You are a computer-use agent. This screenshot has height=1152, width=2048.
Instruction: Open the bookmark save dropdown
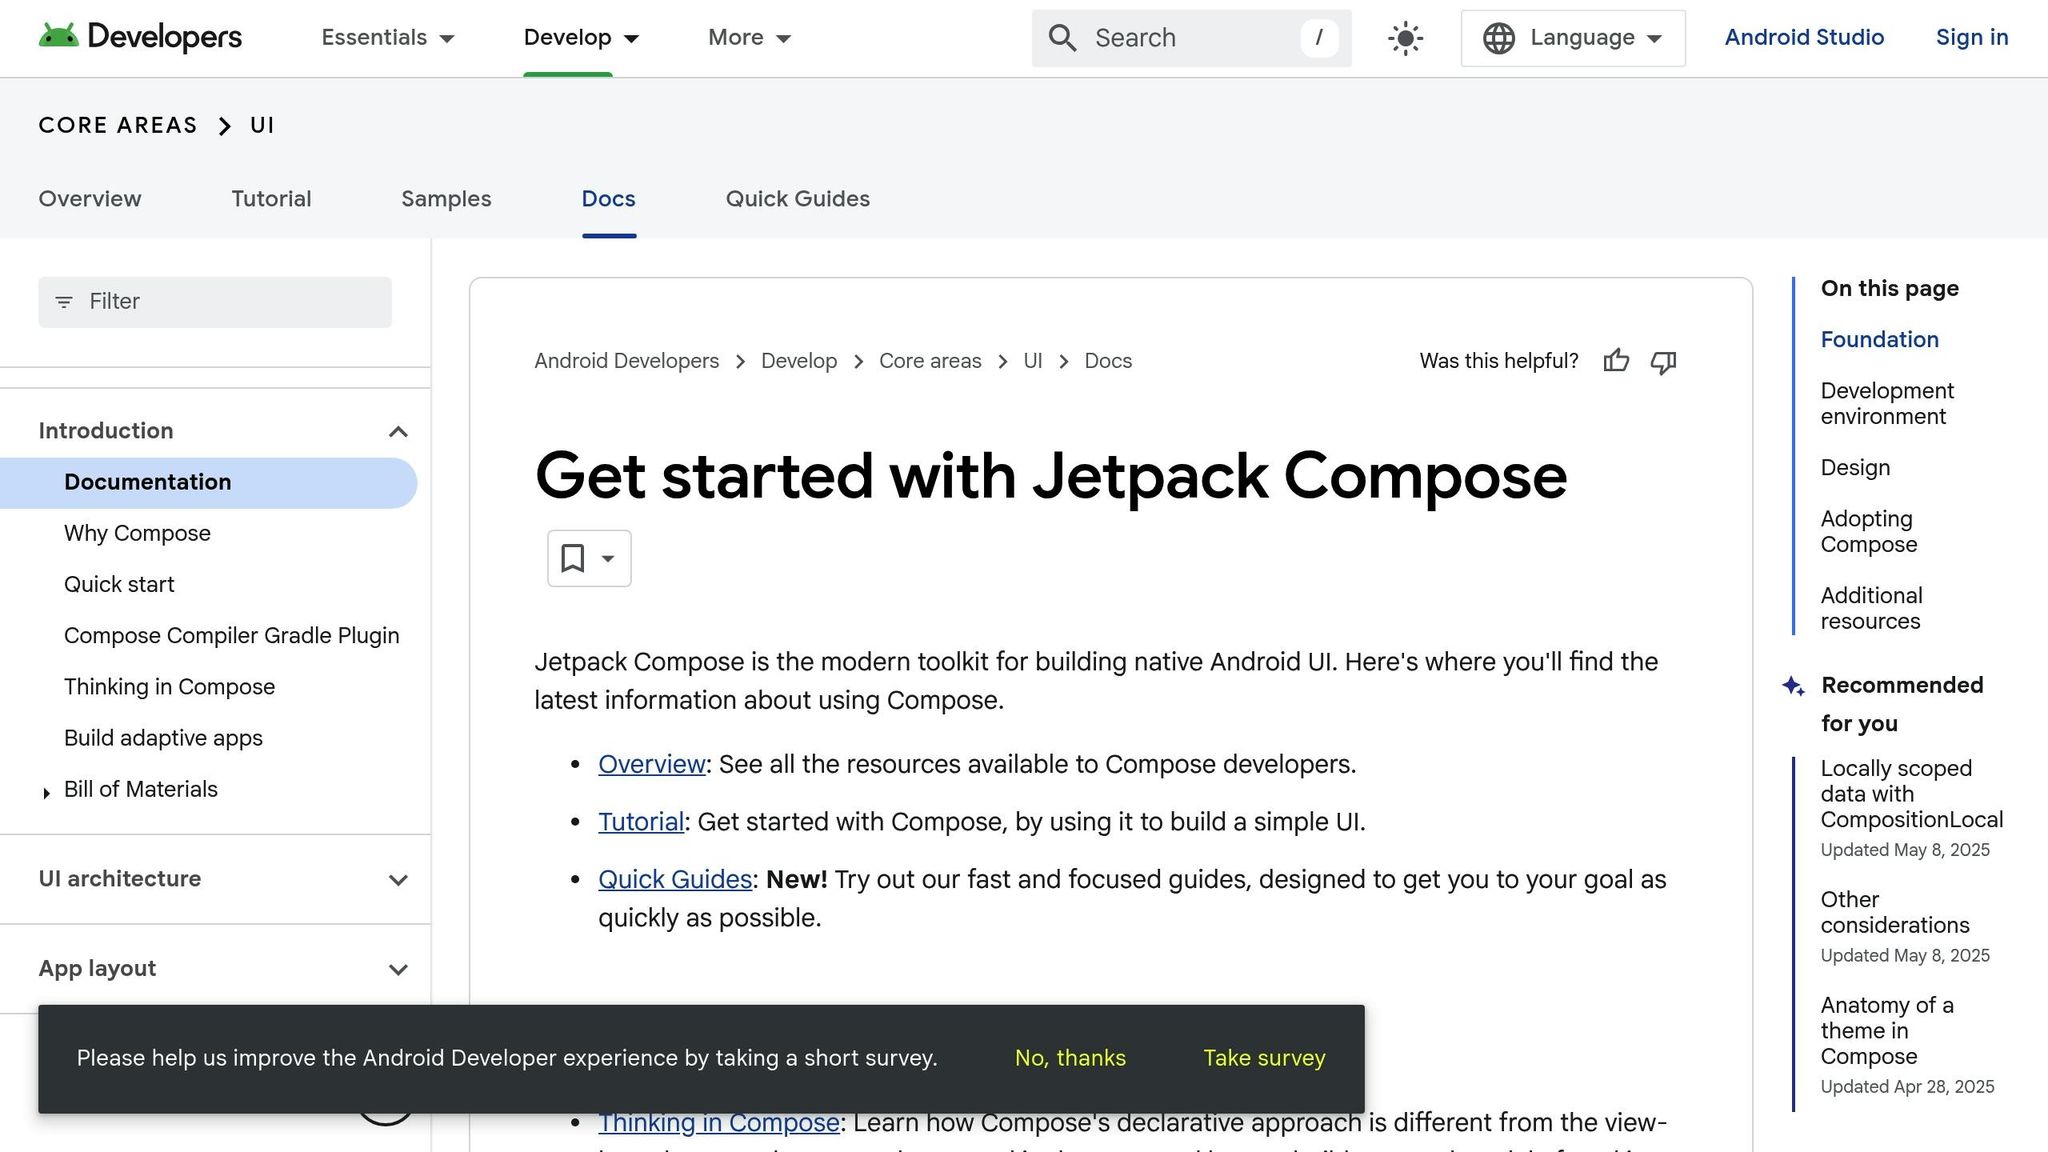pyautogui.click(x=589, y=558)
